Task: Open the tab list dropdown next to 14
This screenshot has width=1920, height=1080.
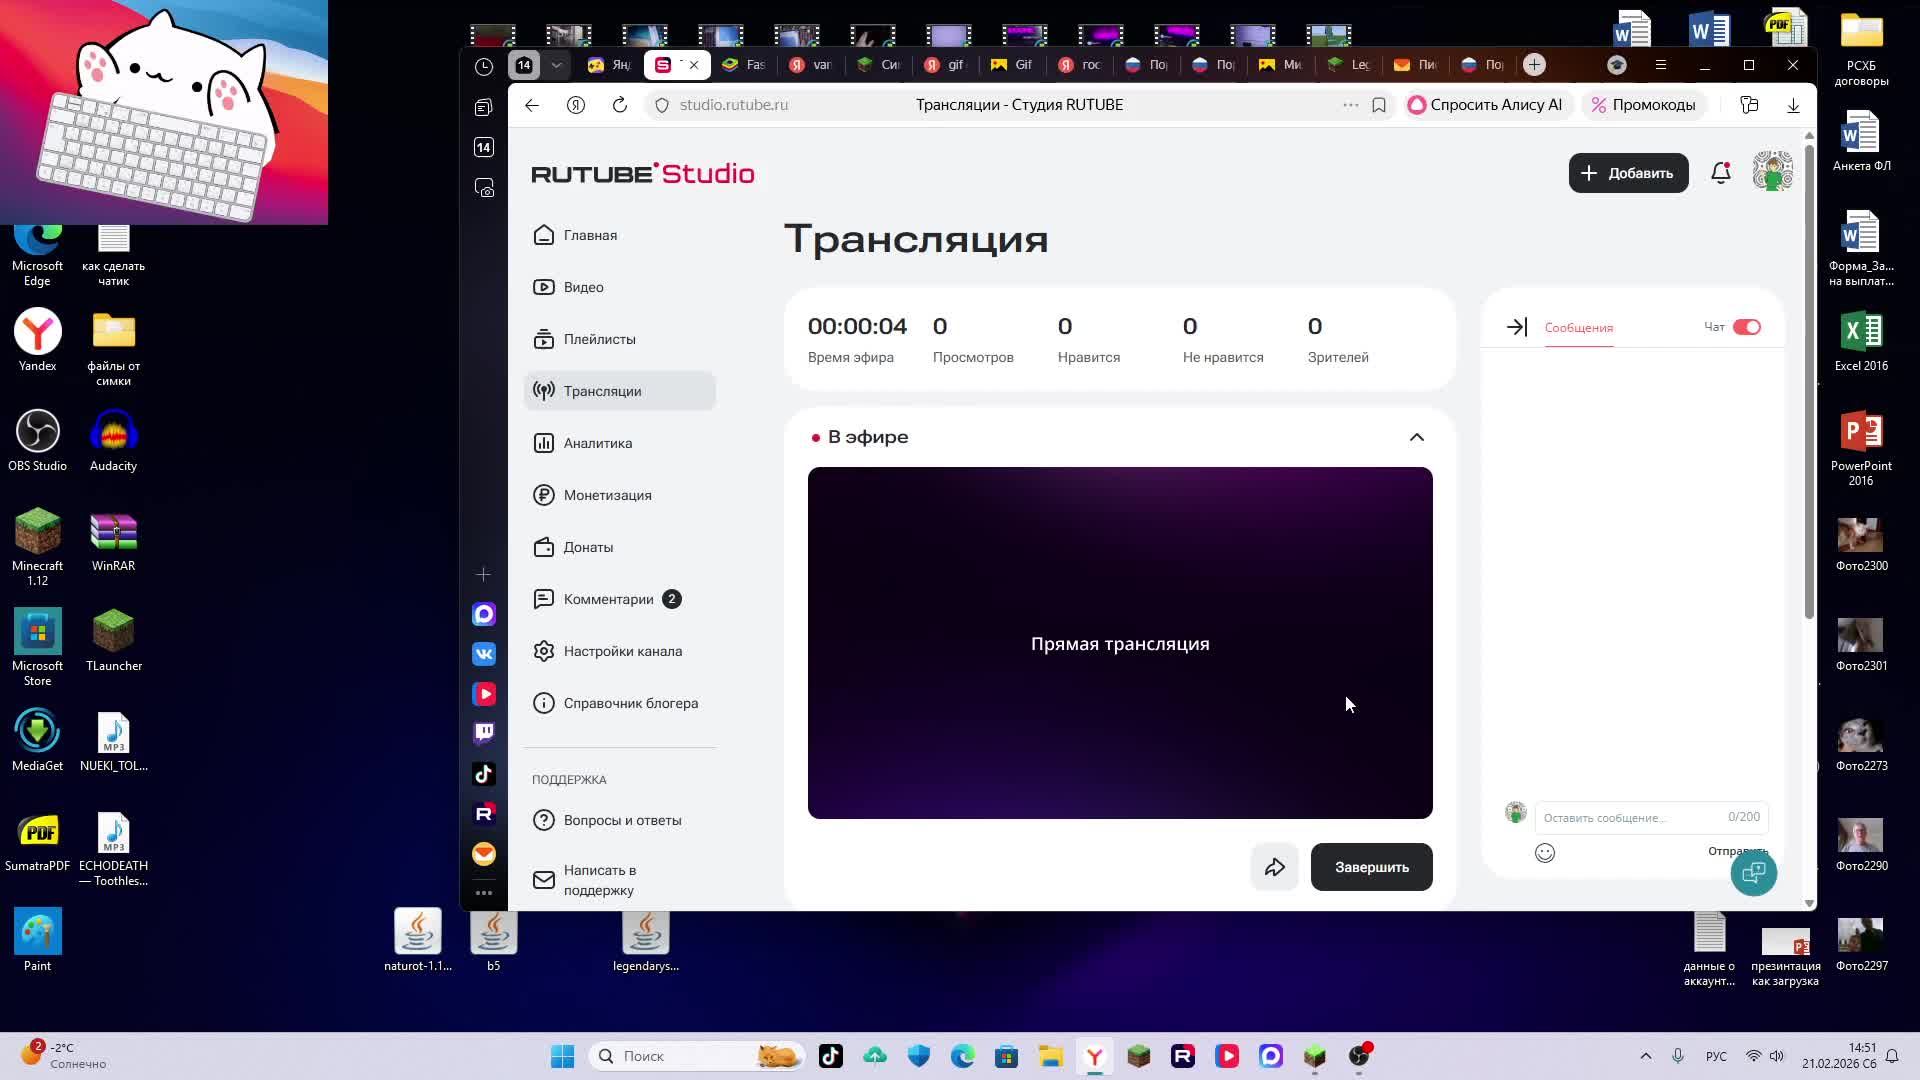Action: pos(556,64)
